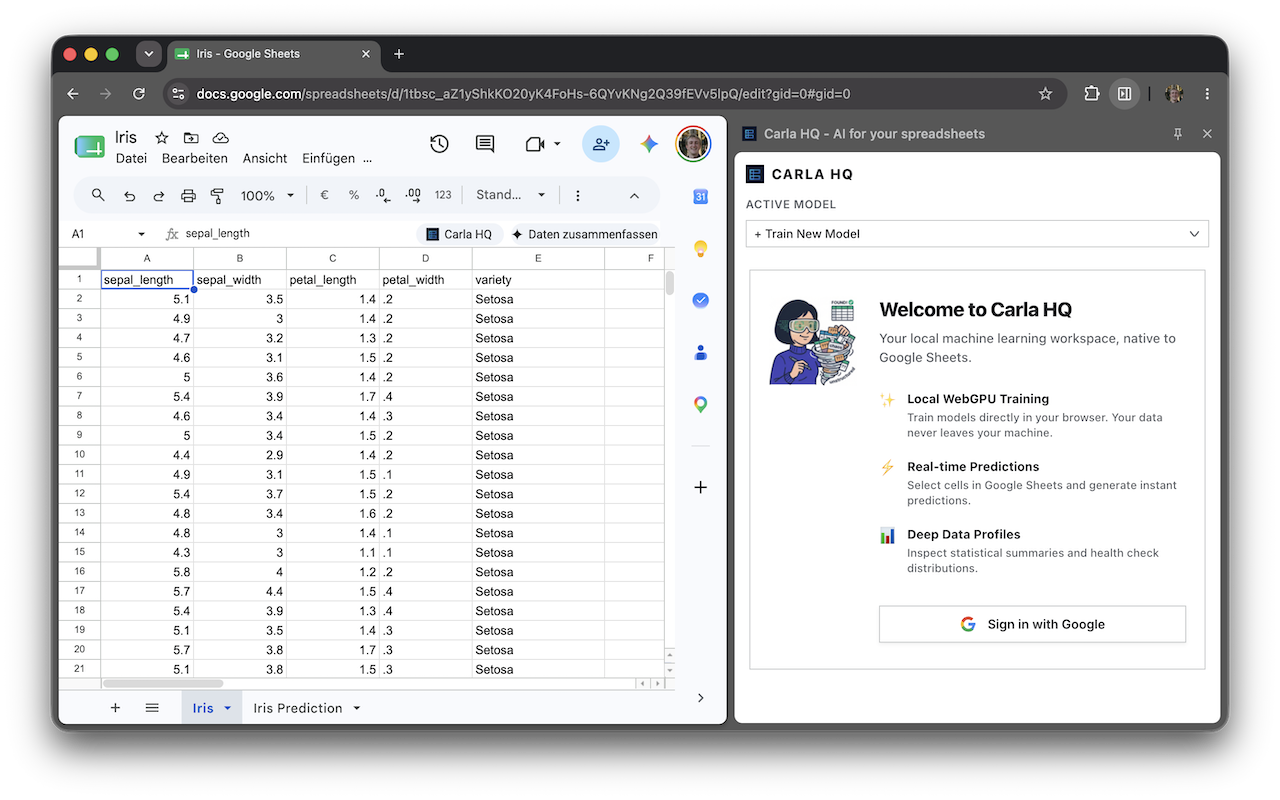Open the Einfügen menu
This screenshot has height=800, width=1280.
point(328,158)
